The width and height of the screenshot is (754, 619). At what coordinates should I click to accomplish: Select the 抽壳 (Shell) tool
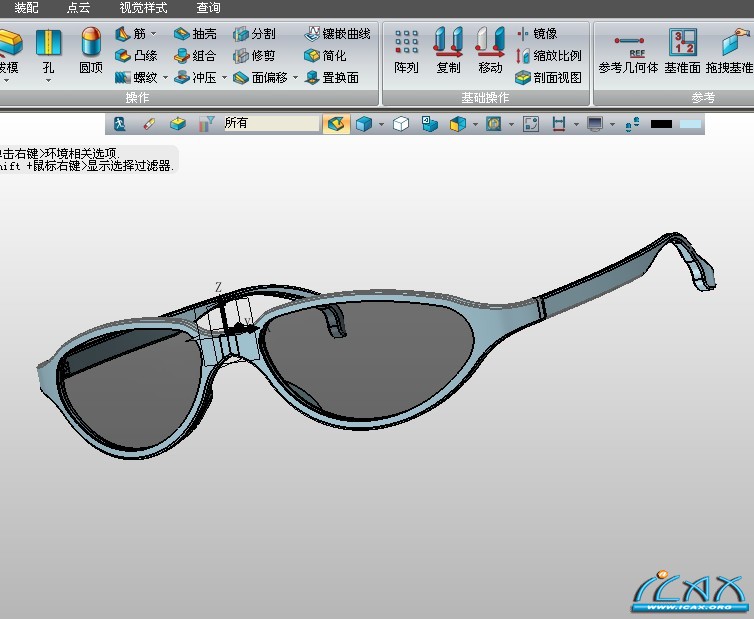tap(195, 34)
